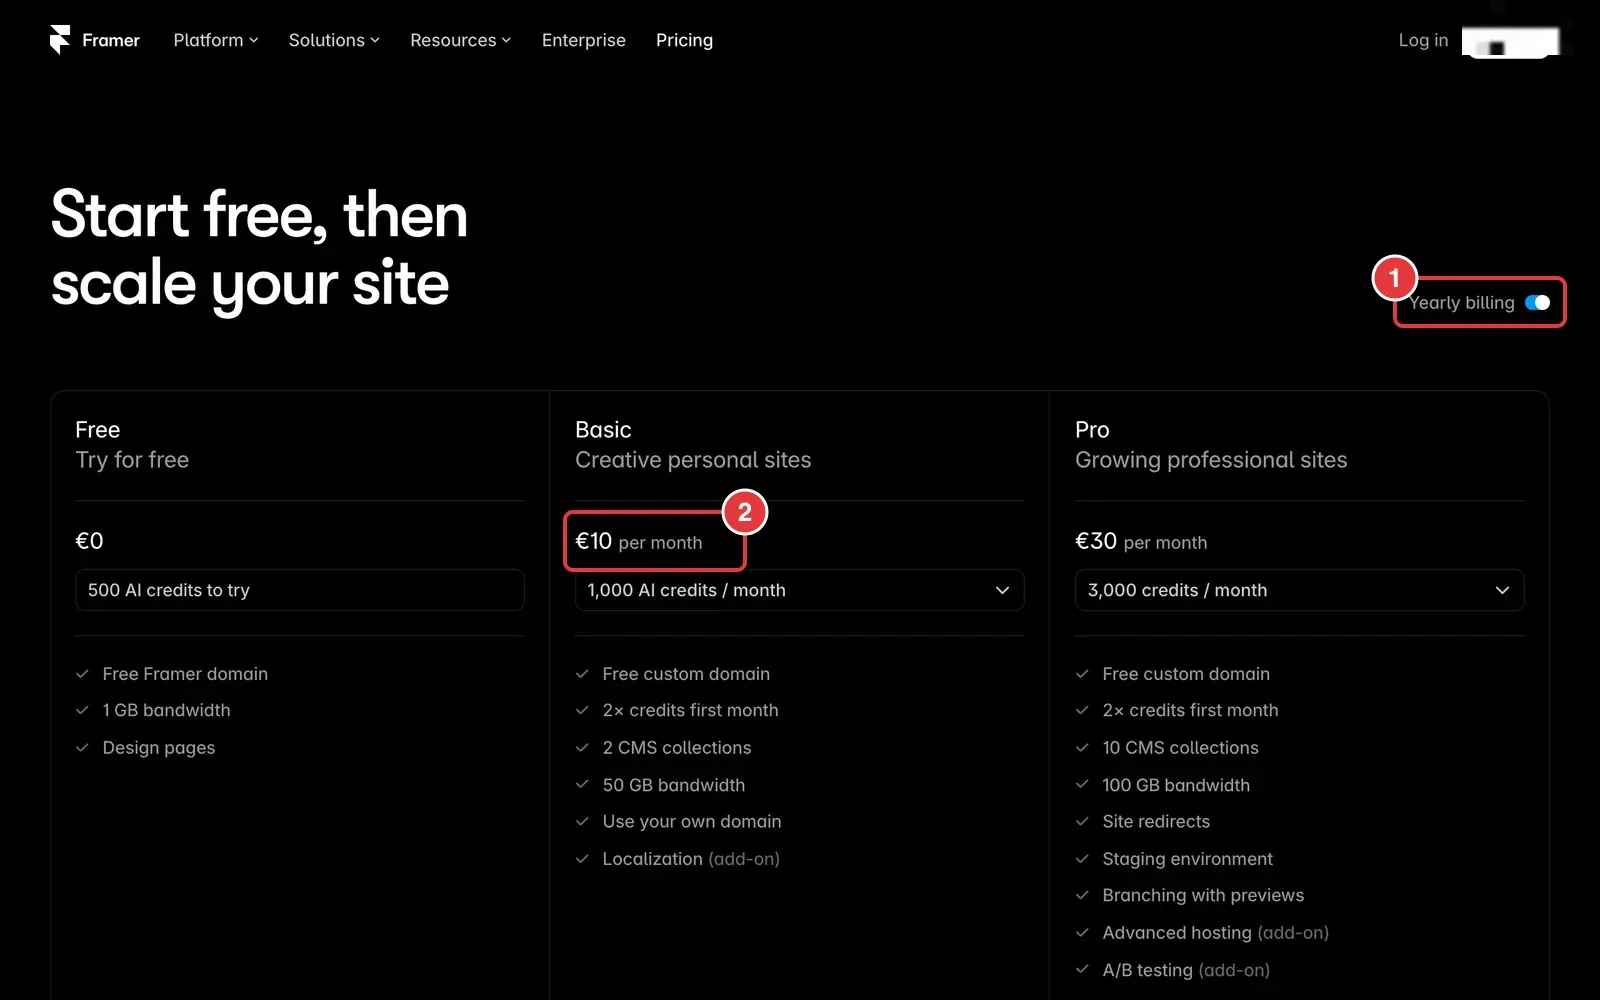Expand the 3,000 credits per month selector

pos(1299,590)
